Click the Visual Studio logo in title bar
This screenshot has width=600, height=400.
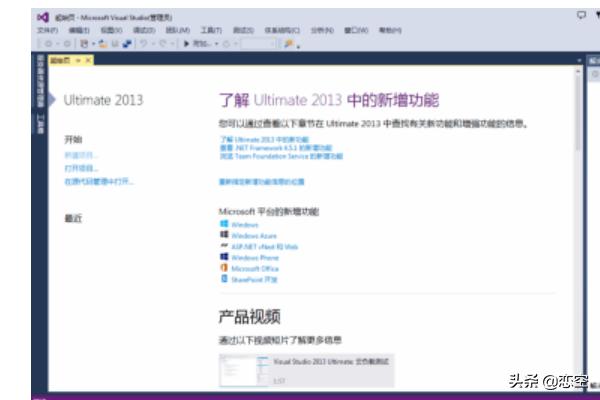click(x=41, y=17)
